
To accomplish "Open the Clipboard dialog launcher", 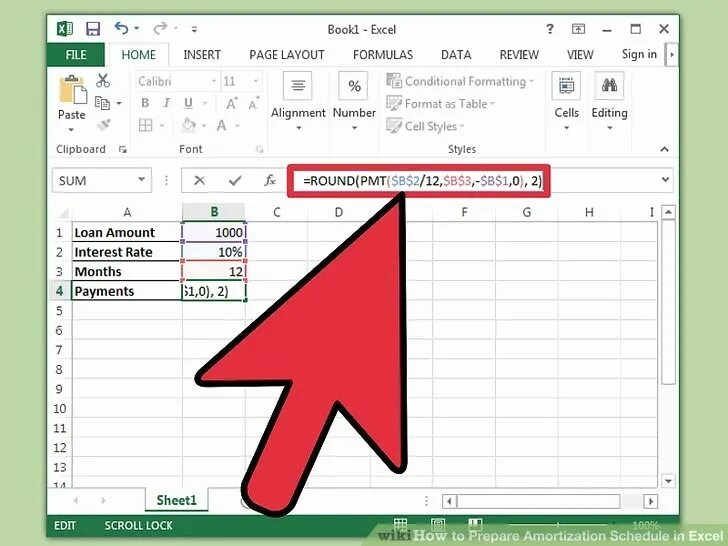I will [123, 150].
